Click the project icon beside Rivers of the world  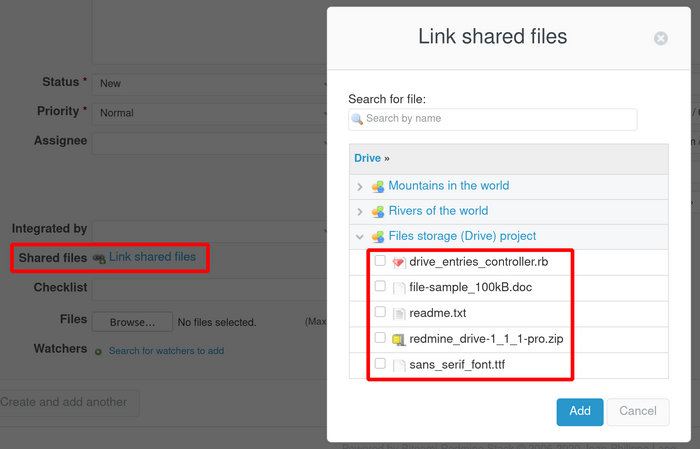click(x=378, y=212)
